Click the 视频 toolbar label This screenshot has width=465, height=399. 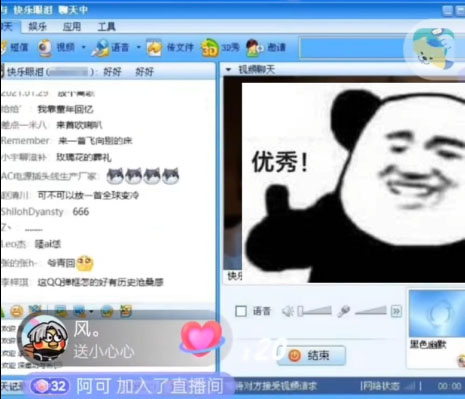click(66, 47)
